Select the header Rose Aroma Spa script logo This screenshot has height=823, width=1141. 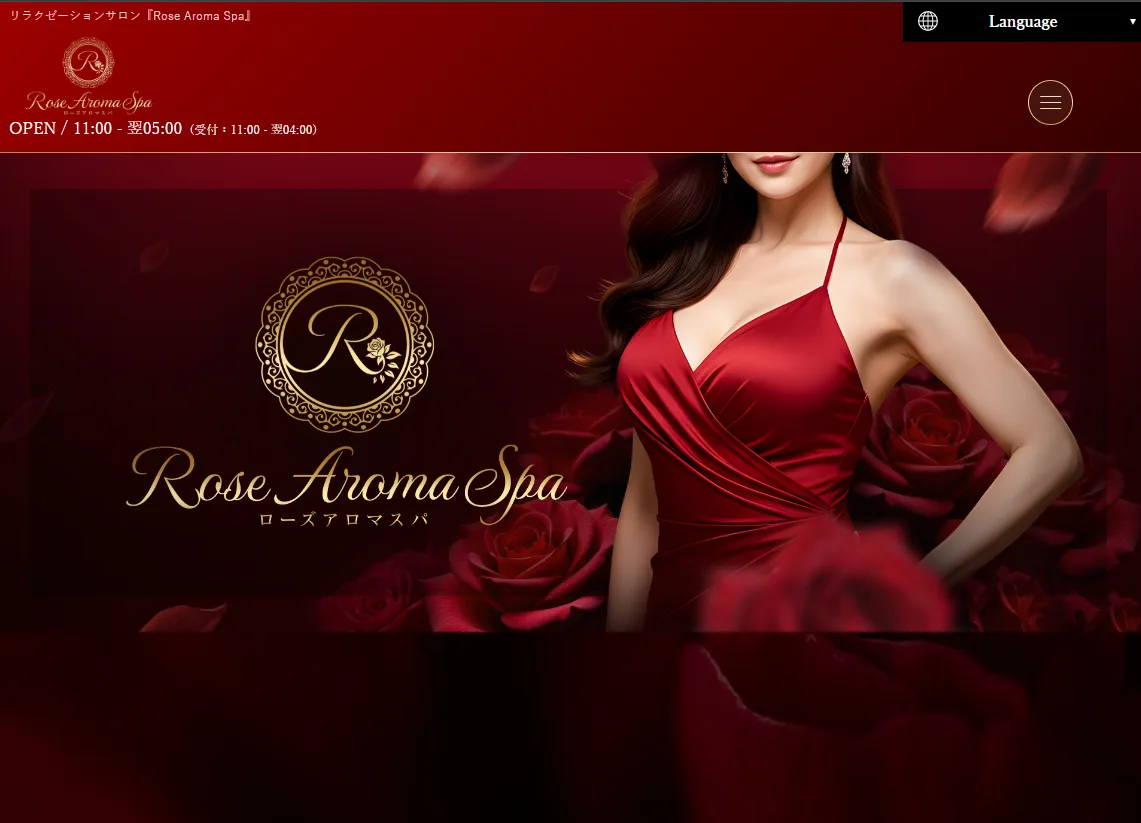coord(89,102)
